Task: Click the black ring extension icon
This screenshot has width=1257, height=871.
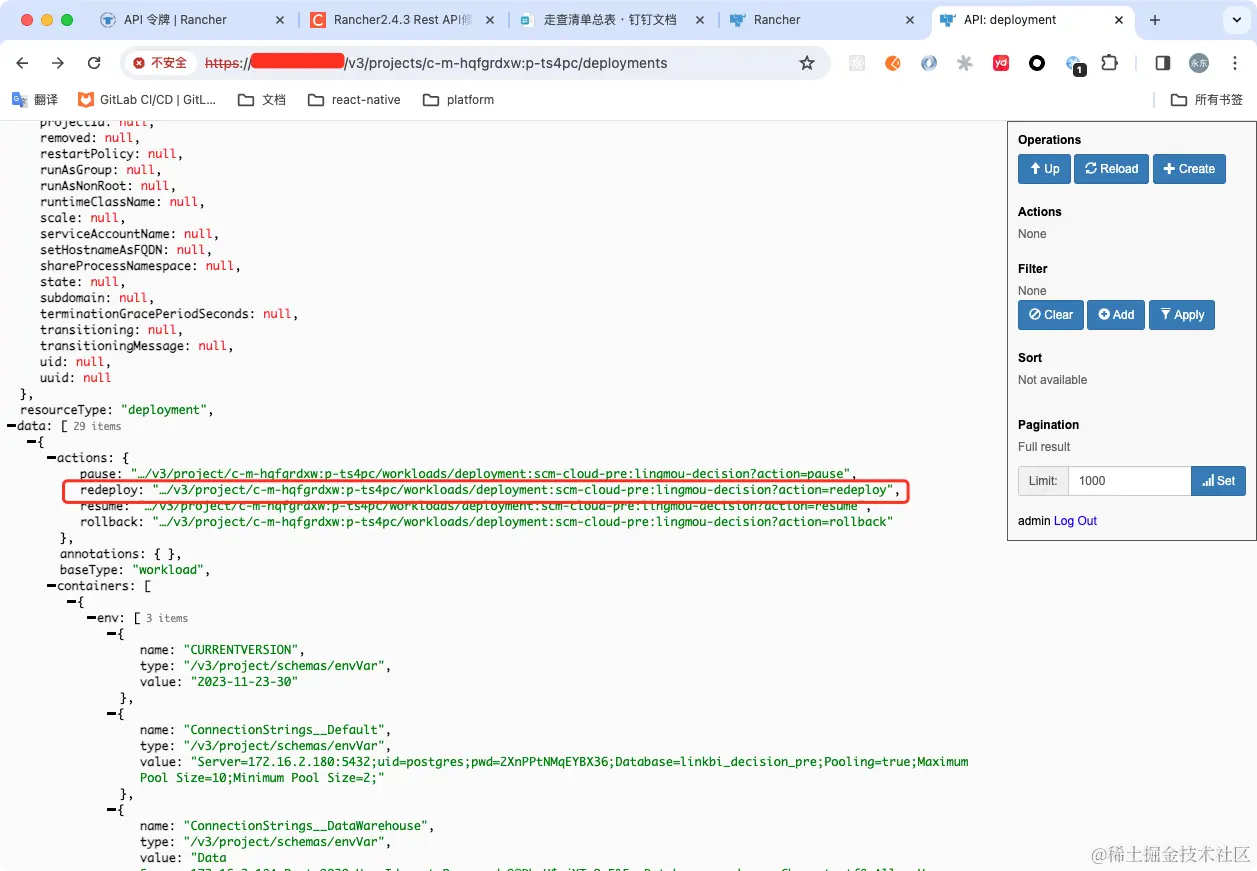Action: [1037, 63]
